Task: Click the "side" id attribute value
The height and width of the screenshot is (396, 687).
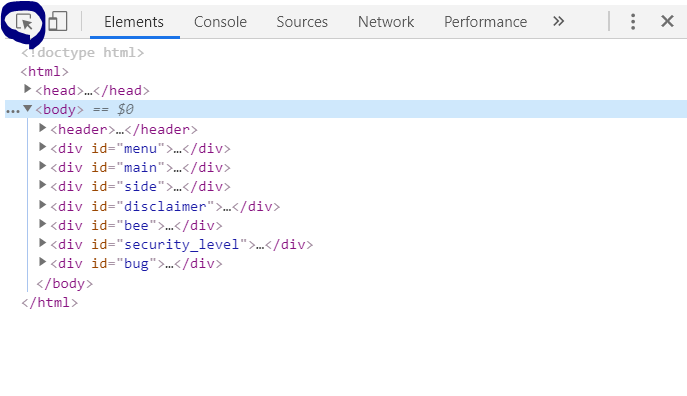Action: coord(140,187)
